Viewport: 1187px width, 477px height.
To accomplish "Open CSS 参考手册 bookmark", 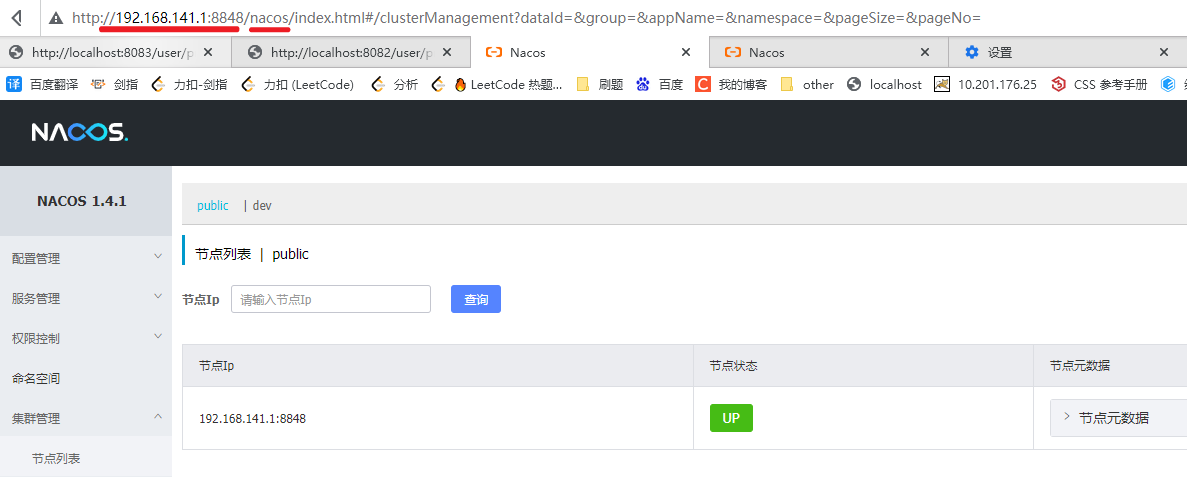I will click(1099, 84).
